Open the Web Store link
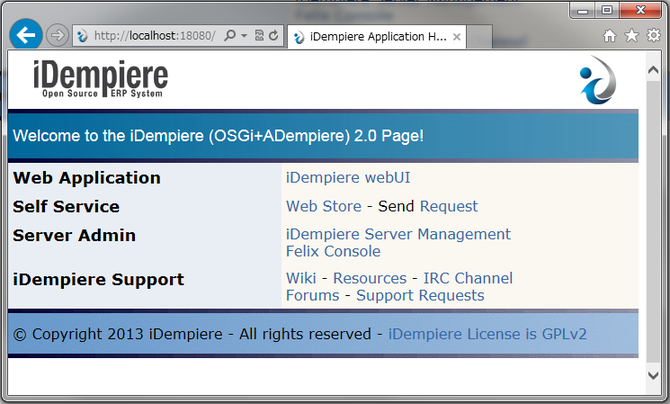This screenshot has width=670, height=404. click(x=323, y=206)
